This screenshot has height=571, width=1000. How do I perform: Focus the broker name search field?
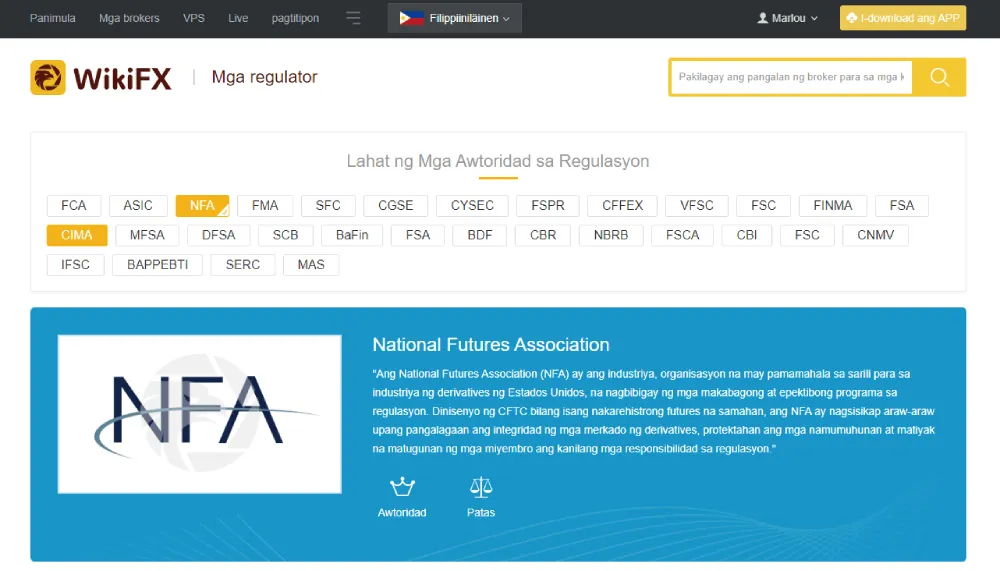(791, 77)
